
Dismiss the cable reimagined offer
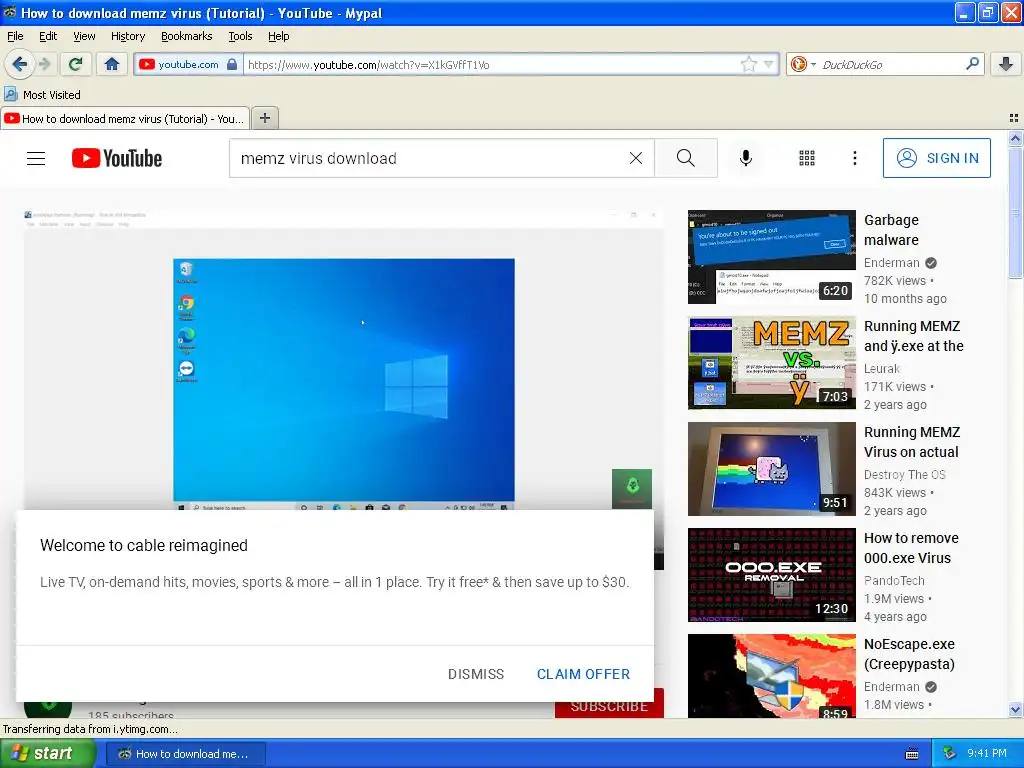[475, 674]
